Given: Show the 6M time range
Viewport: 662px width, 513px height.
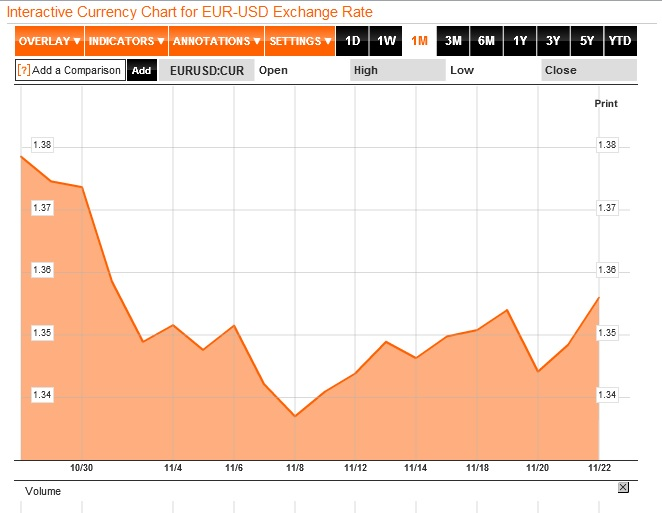Looking at the screenshot, I should [x=486, y=41].
